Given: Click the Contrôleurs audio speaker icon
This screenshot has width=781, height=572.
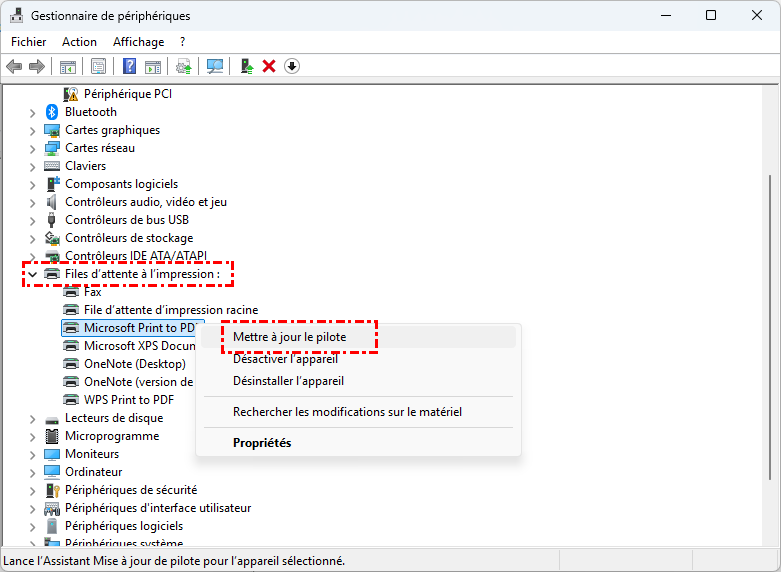Looking at the screenshot, I should 51,202.
